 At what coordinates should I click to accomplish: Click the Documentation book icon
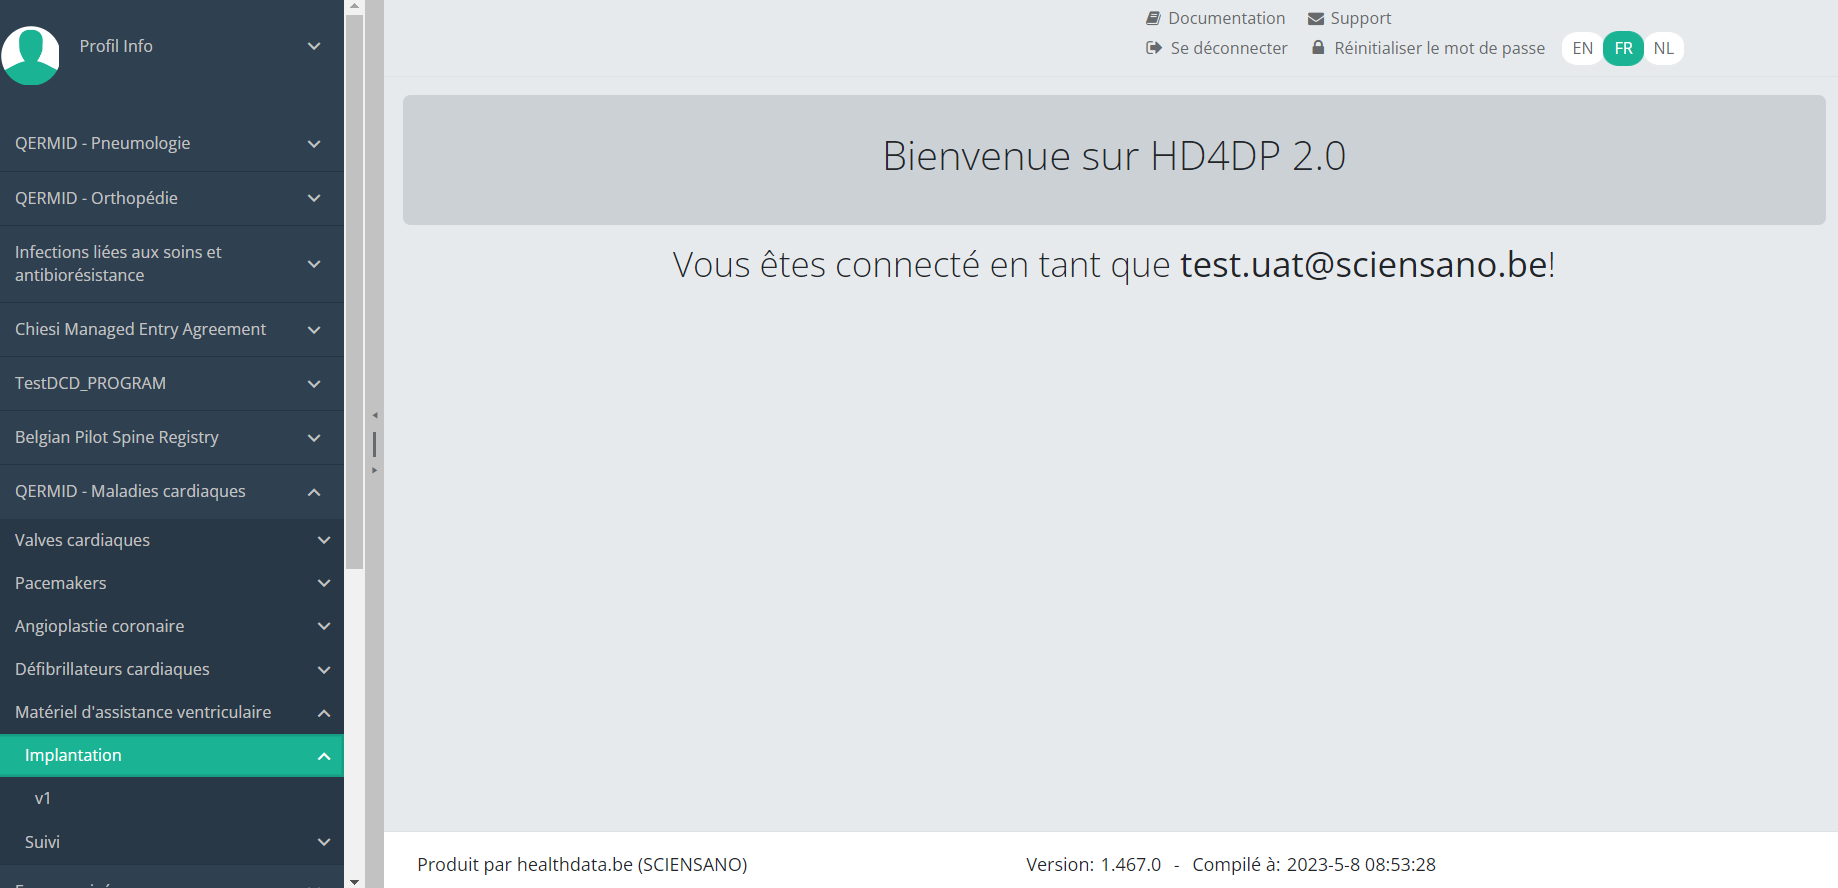coord(1153,18)
